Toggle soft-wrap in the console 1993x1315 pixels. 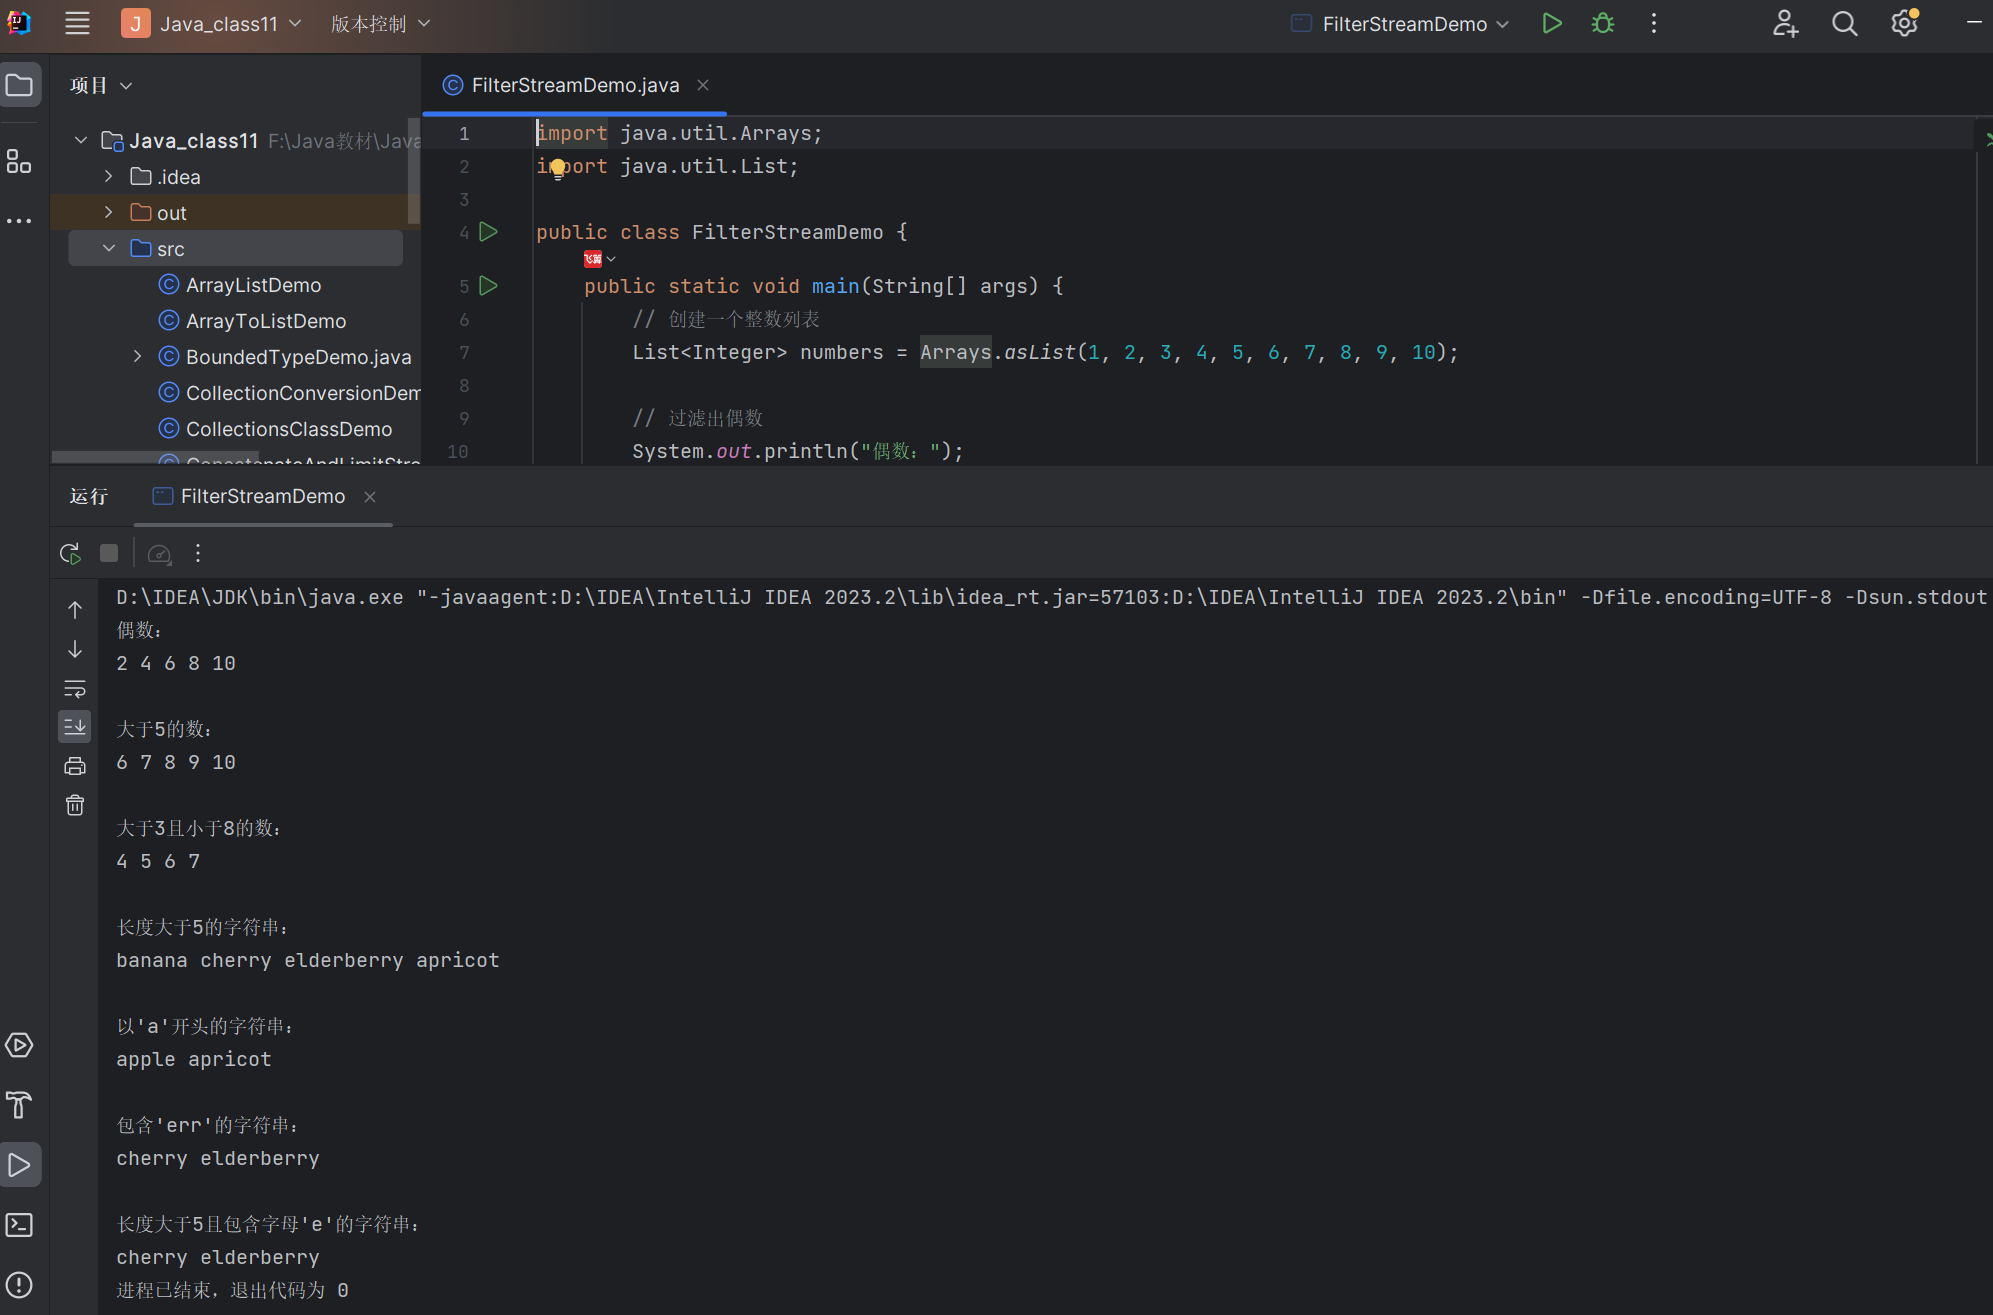75,688
